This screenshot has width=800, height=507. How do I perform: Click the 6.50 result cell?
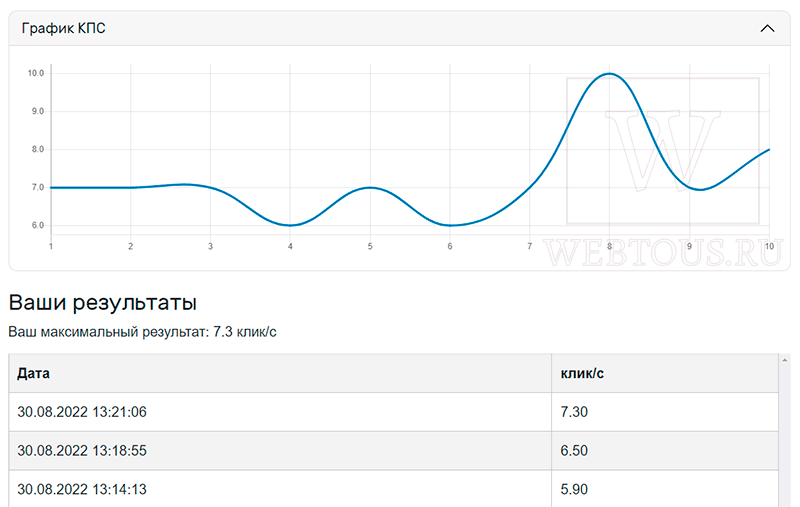(x=665, y=451)
